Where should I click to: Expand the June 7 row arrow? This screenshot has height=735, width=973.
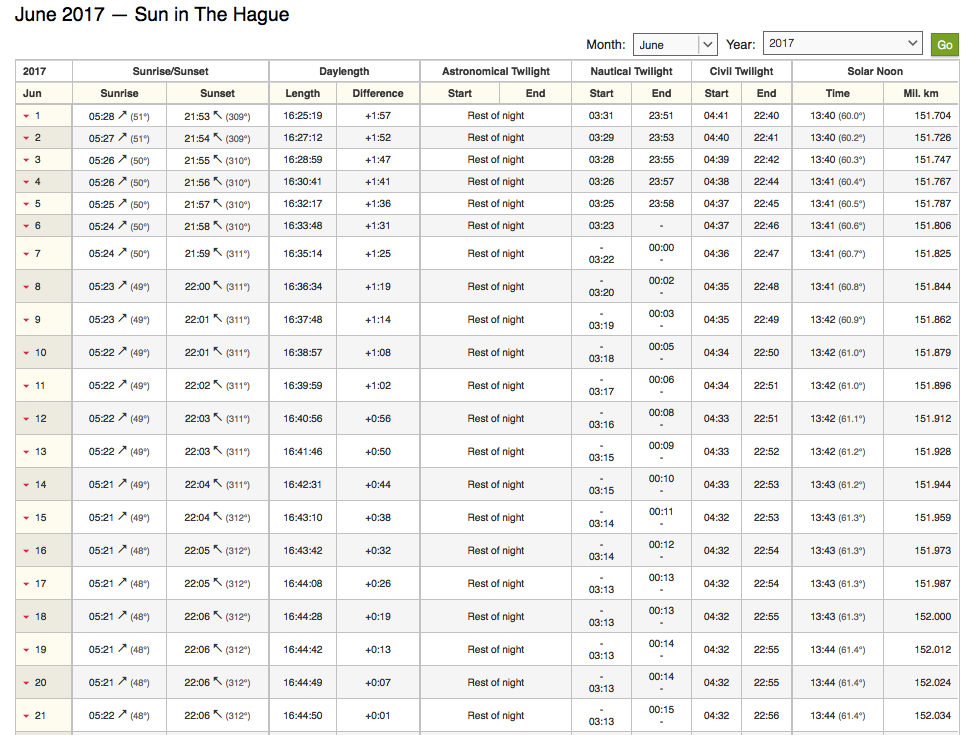26,254
